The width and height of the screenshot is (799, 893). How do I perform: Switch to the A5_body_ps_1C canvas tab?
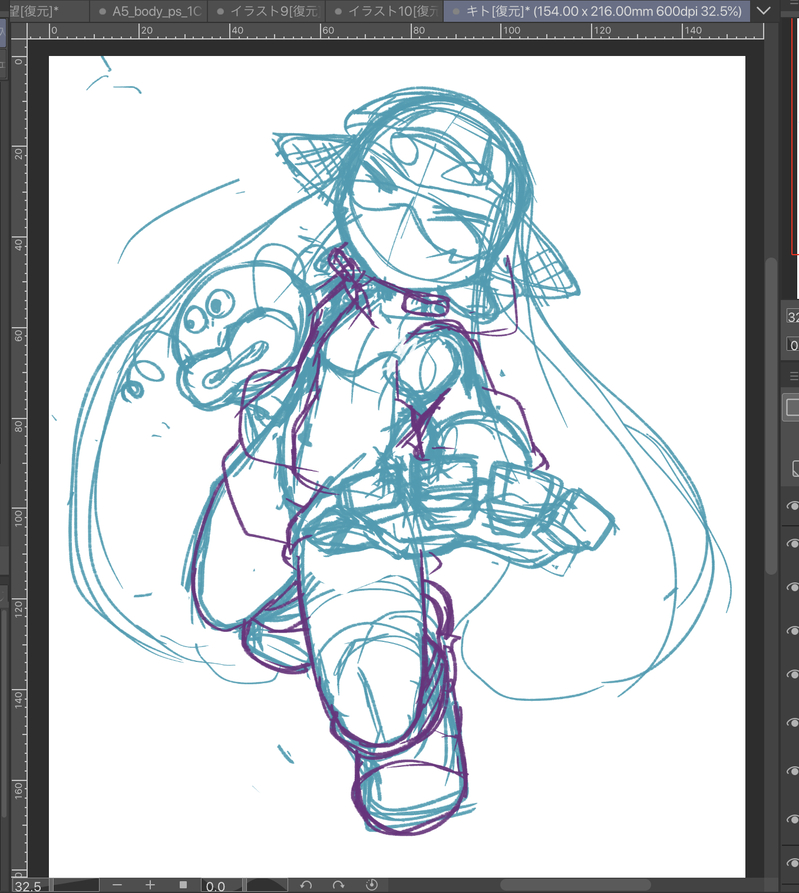(x=149, y=11)
